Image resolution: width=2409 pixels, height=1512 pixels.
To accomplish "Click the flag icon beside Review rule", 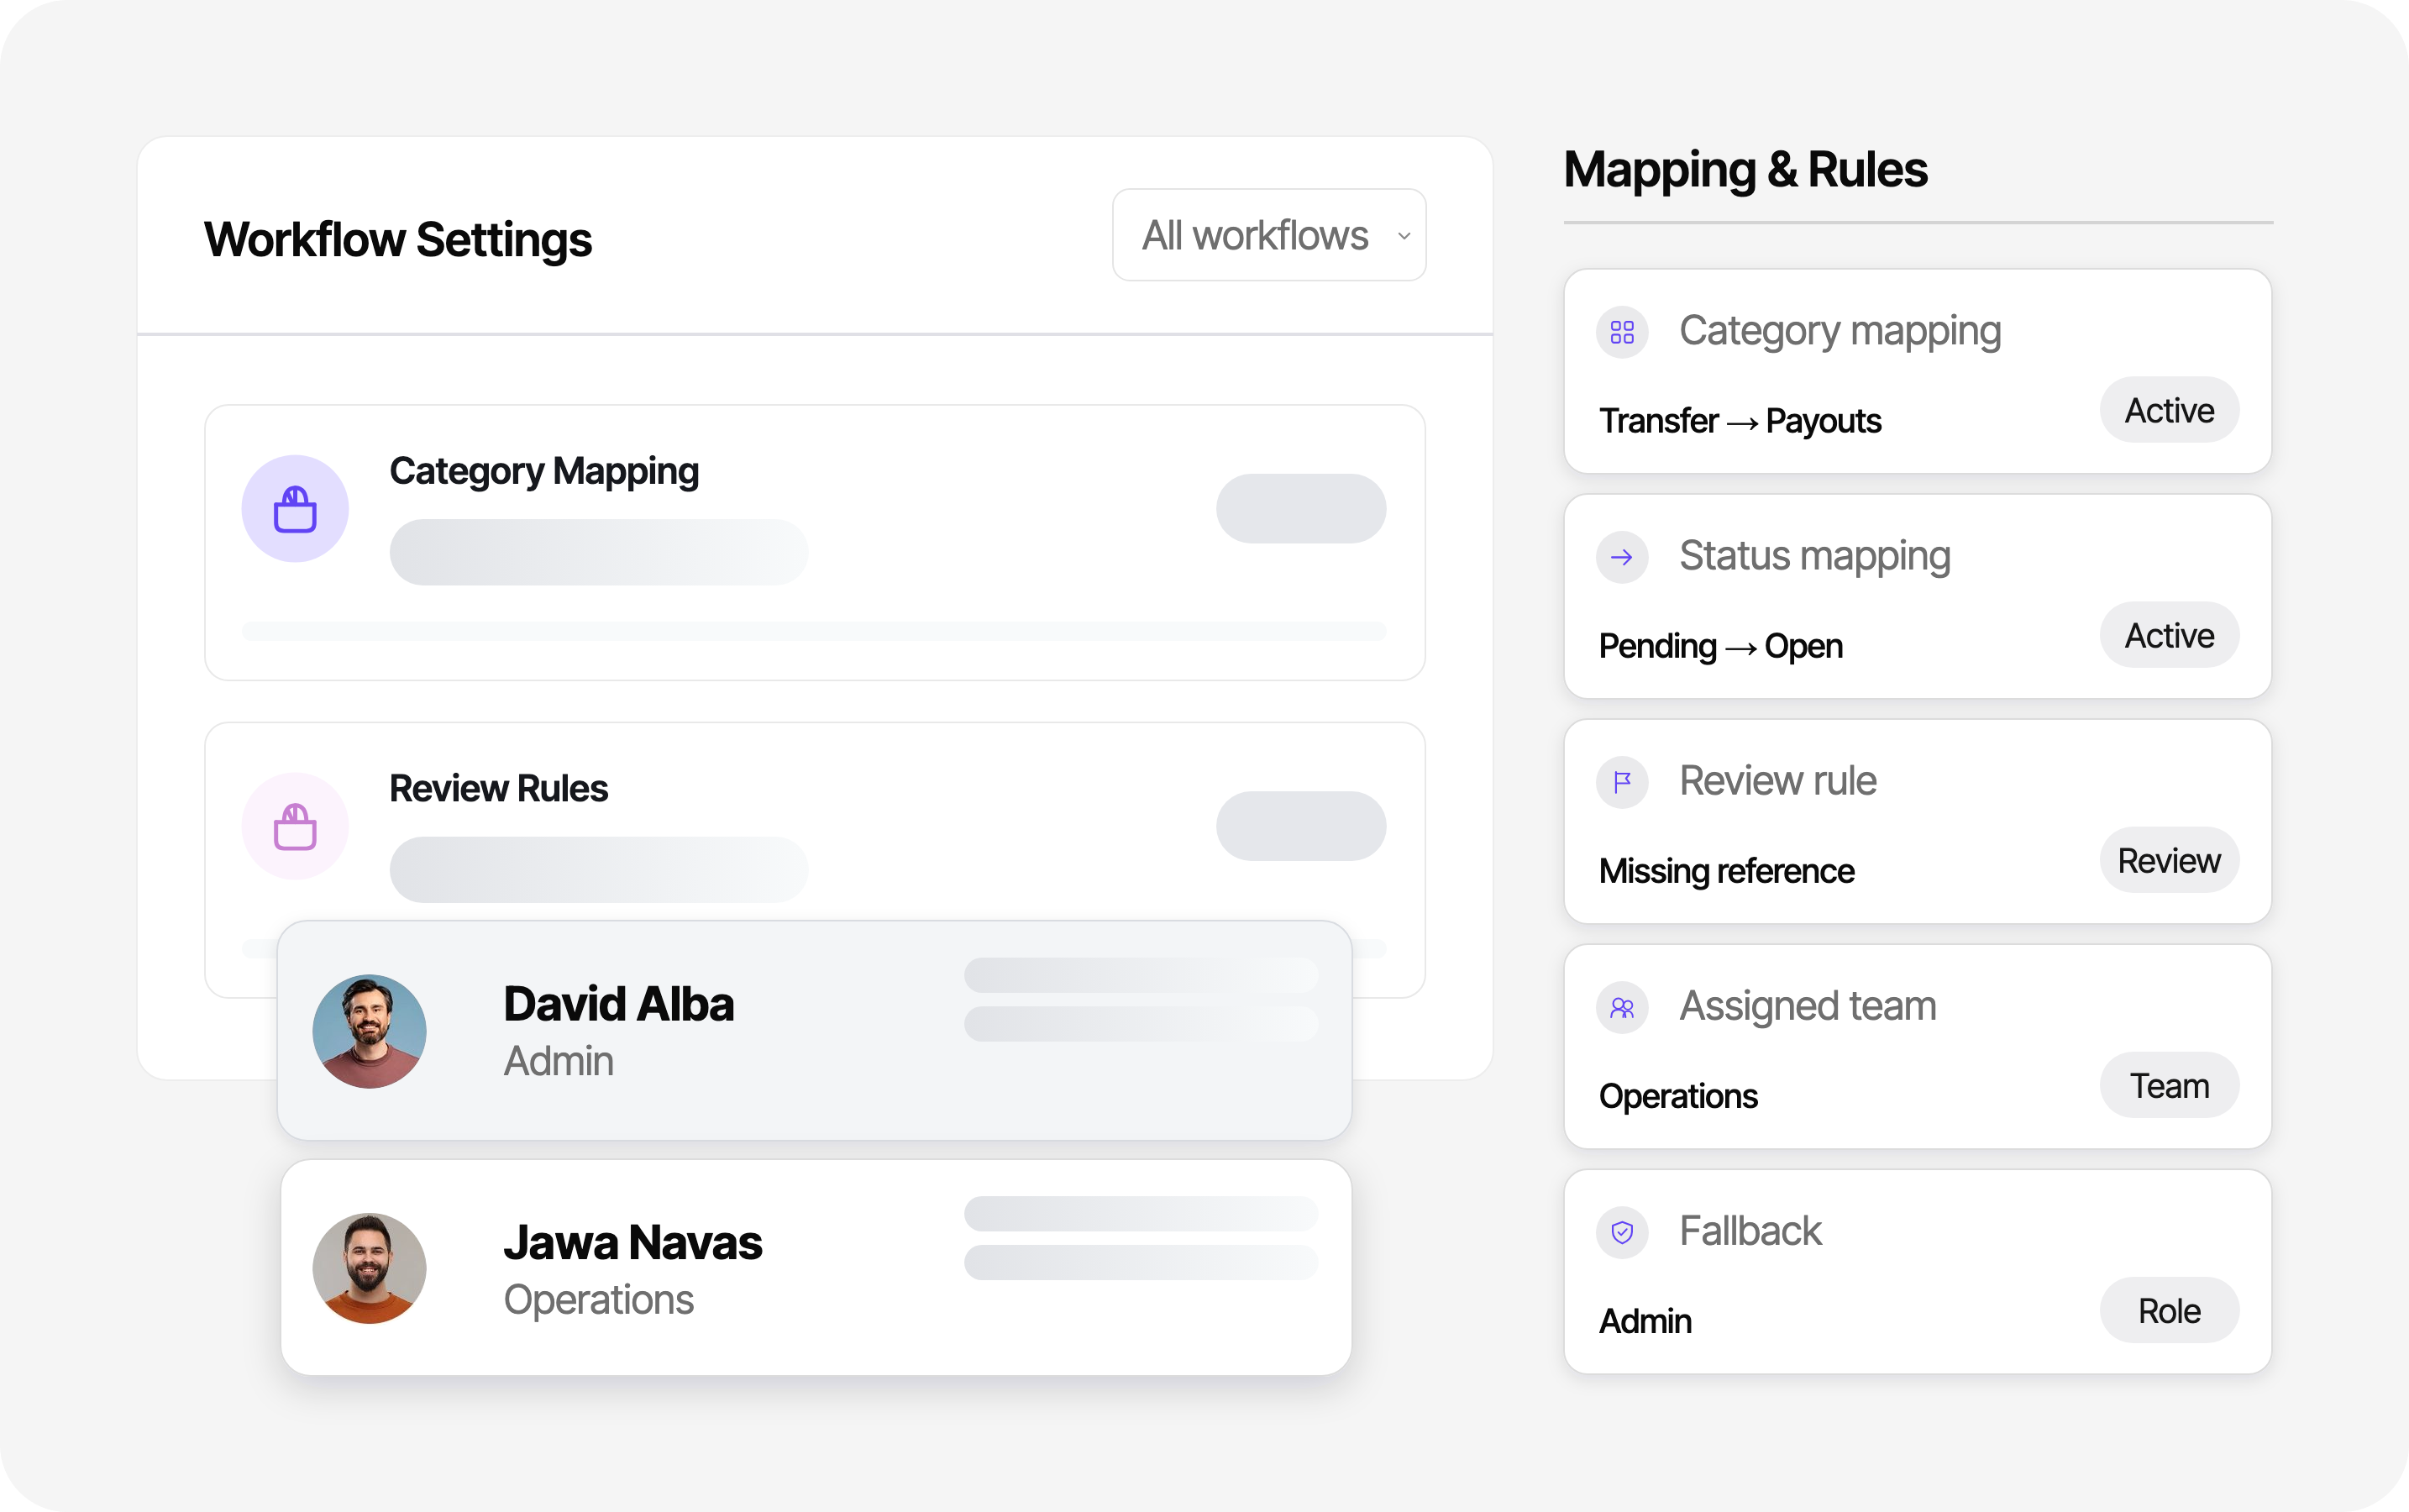I will (x=1622, y=782).
